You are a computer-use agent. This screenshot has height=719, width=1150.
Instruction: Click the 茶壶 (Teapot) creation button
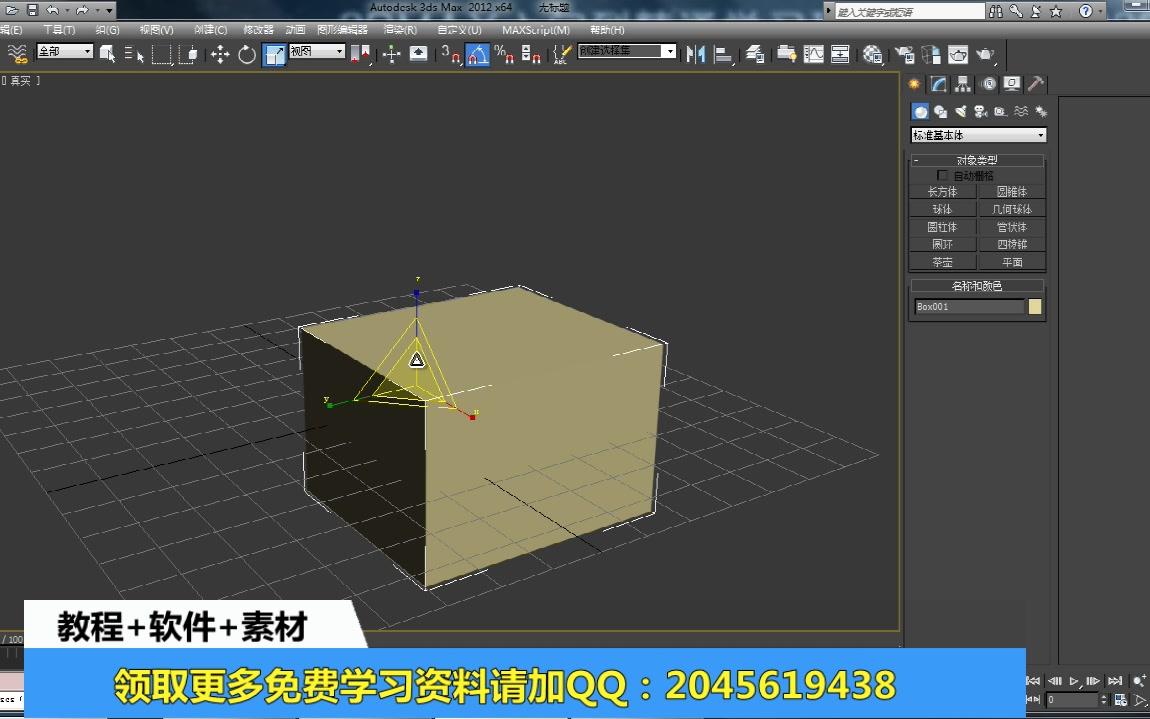pyautogui.click(x=941, y=261)
